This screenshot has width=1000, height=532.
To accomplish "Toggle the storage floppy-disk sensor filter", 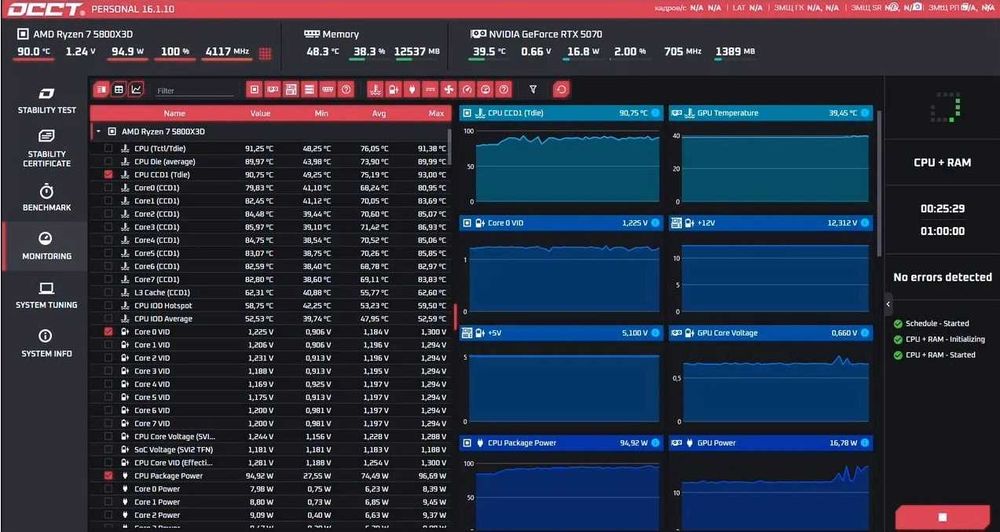I will point(291,89).
